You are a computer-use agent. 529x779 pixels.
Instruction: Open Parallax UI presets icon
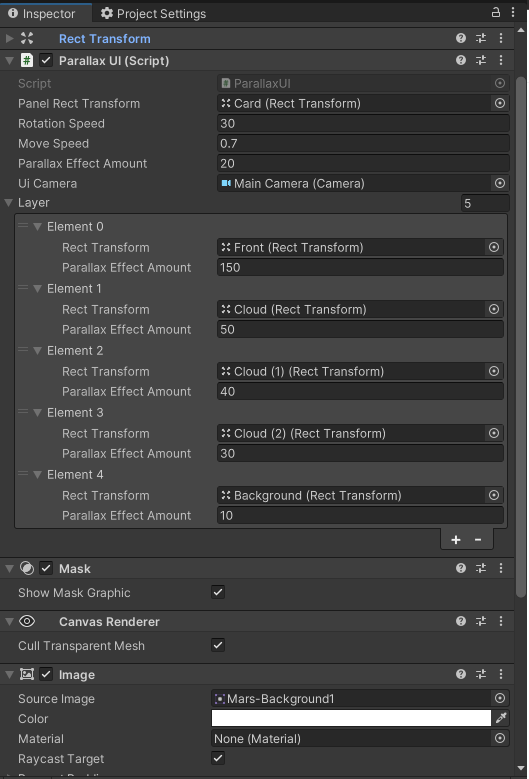(x=481, y=61)
